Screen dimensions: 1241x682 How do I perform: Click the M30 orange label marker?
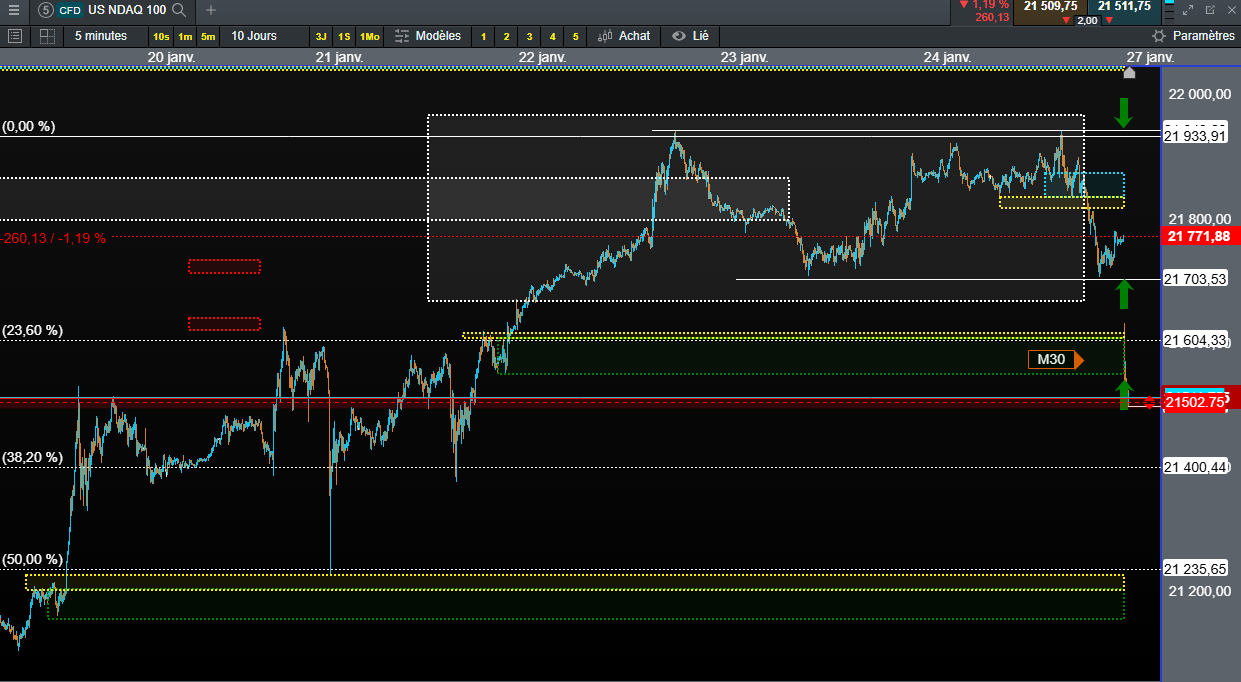point(1055,360)
